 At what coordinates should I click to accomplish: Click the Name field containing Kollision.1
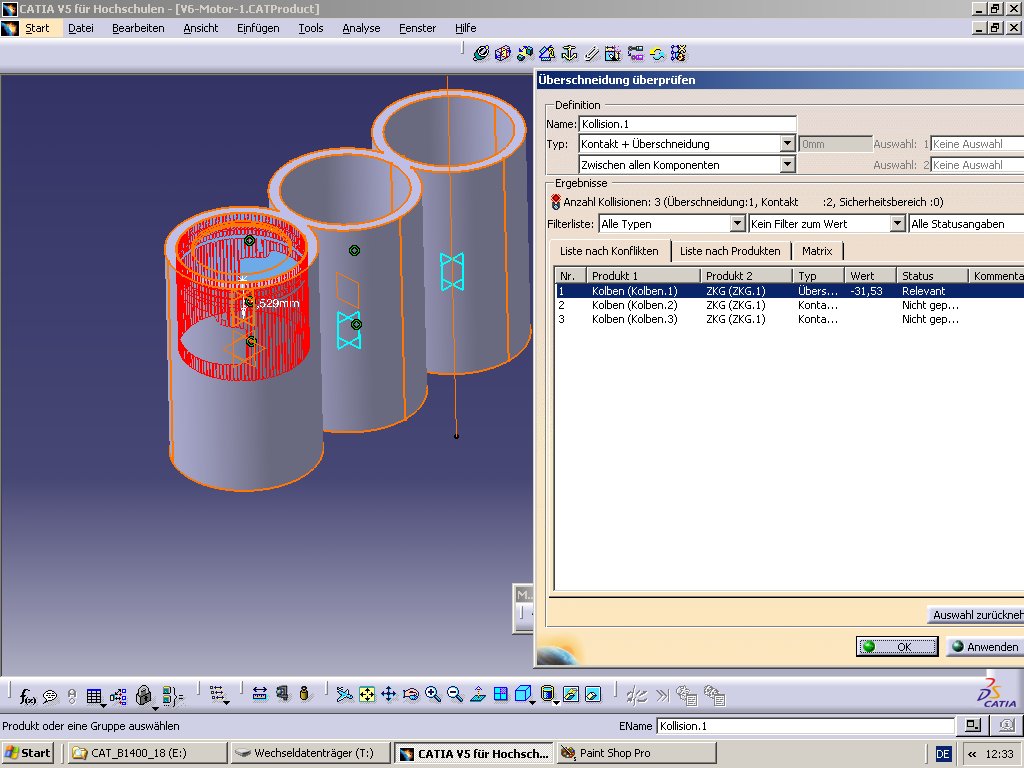pos(688,124)
